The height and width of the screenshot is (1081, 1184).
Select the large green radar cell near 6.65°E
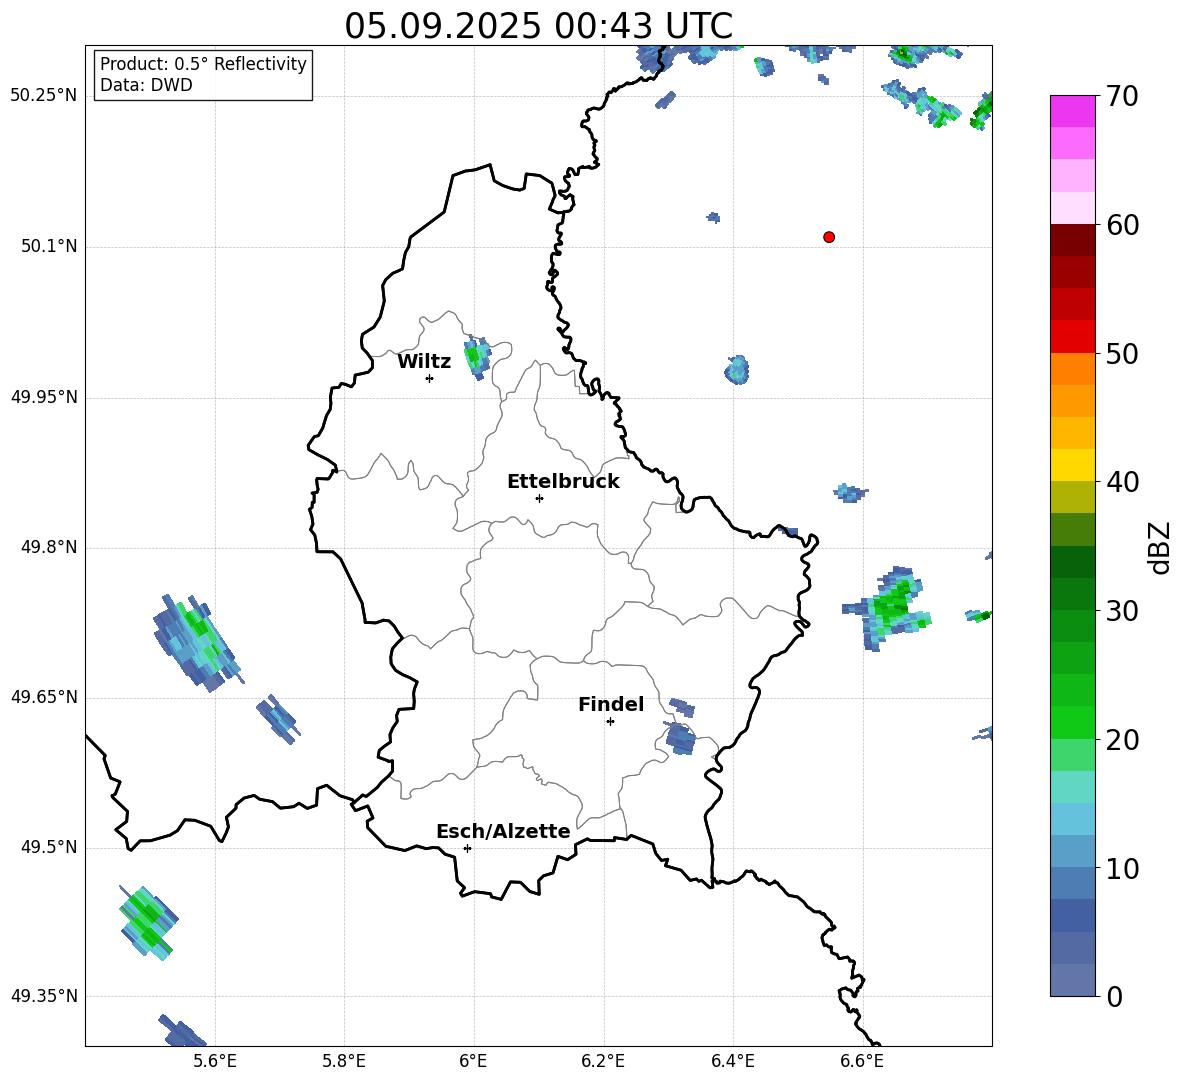click(888, 606)
